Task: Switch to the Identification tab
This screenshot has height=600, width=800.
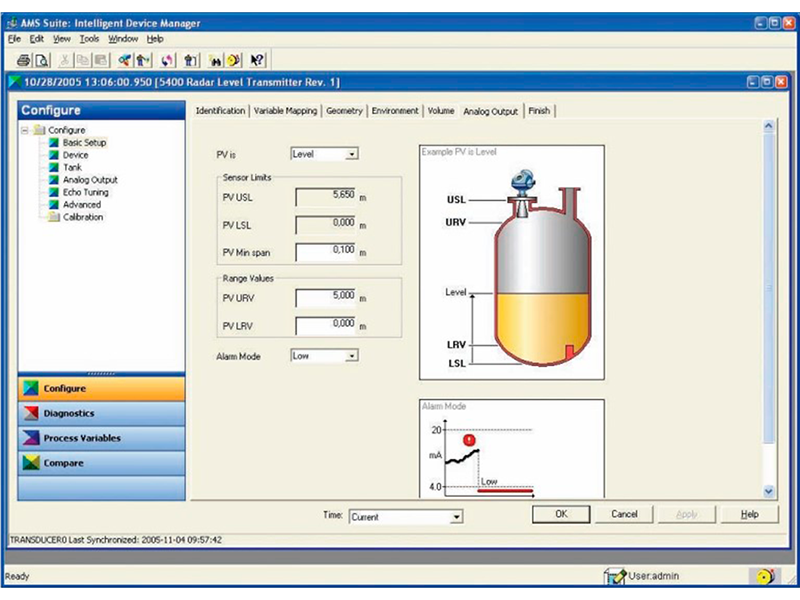Action: pyautogui.click(x=220, y=111)
